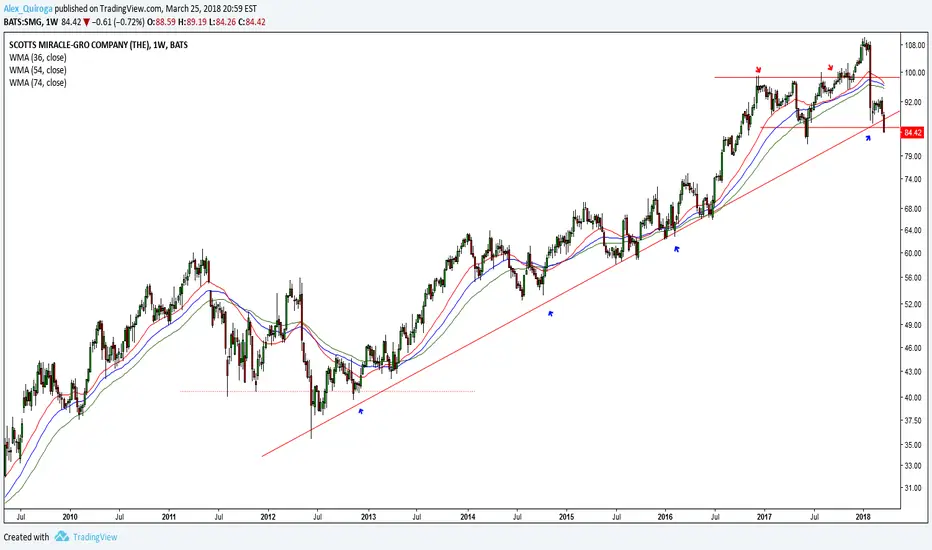This screenshot has height=550, width=932.
Task: Click the 33.00 price axis label
Action: coord(914,466)
